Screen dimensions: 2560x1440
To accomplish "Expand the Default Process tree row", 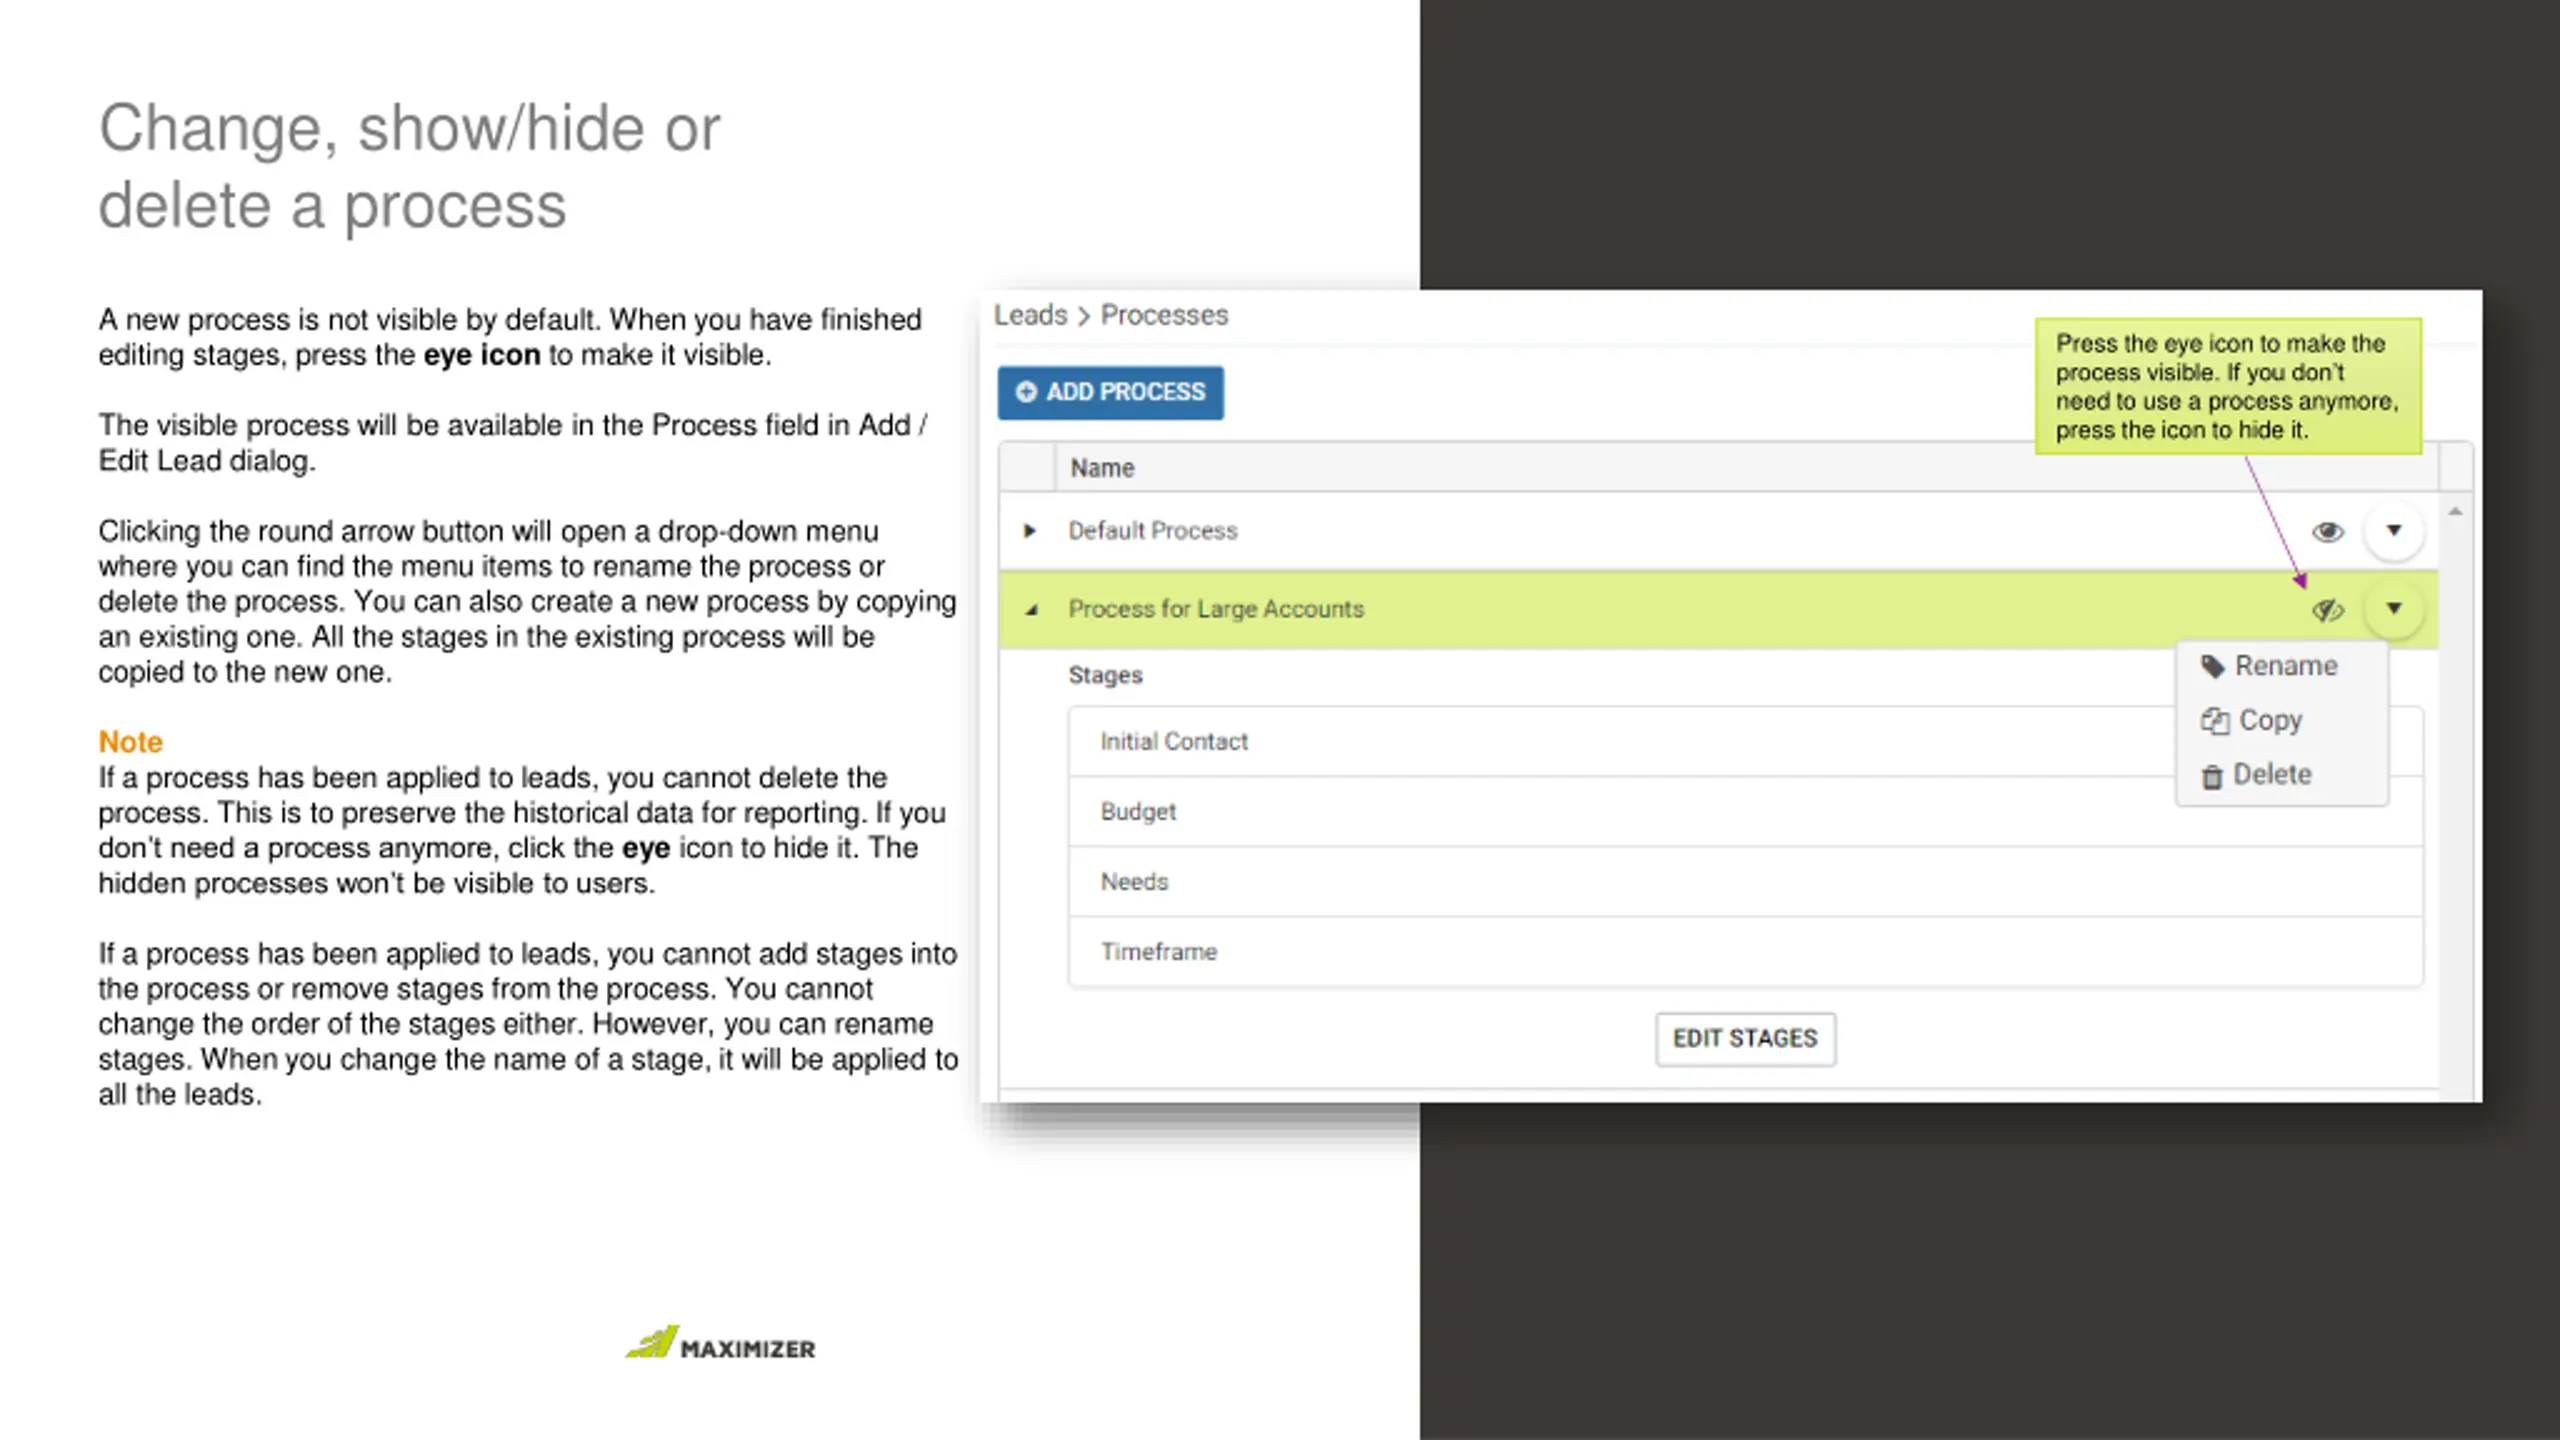I will click(x=1029, y=531).
